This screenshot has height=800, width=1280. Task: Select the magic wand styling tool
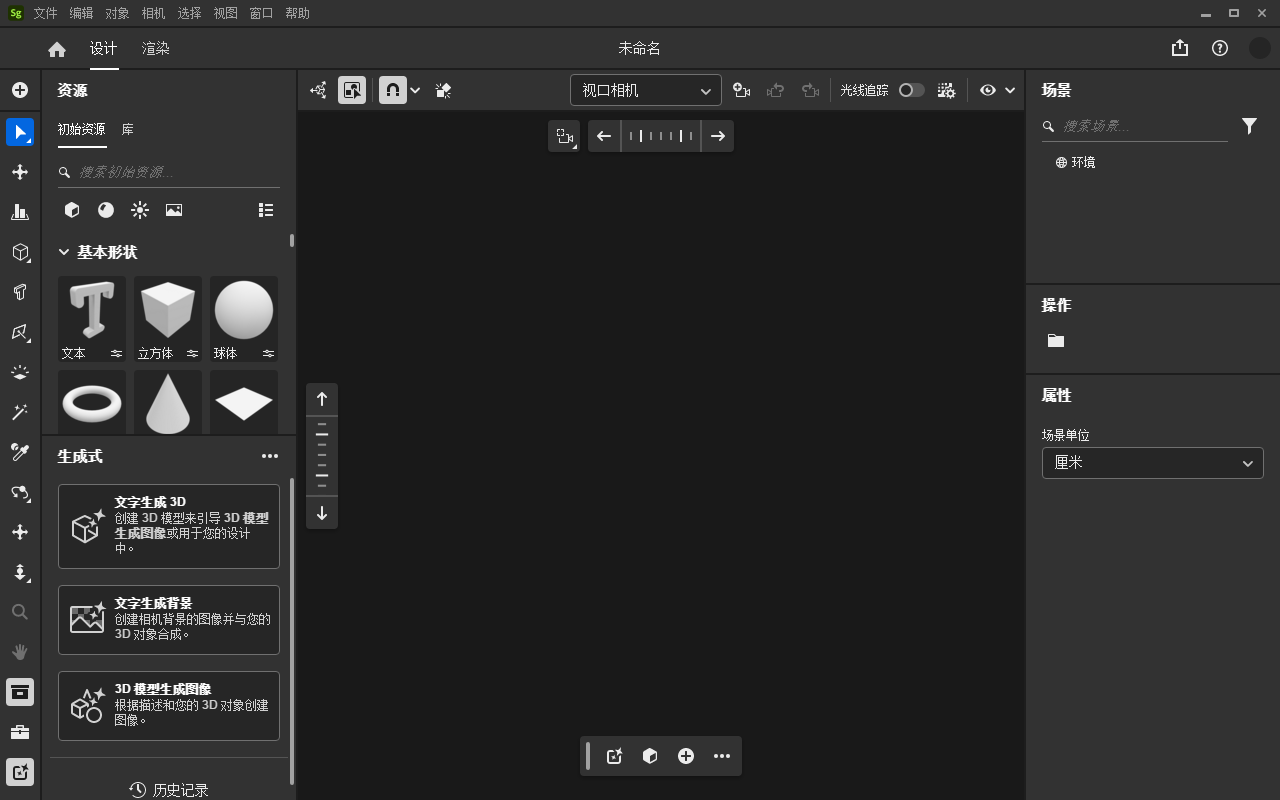pos(20,412)
